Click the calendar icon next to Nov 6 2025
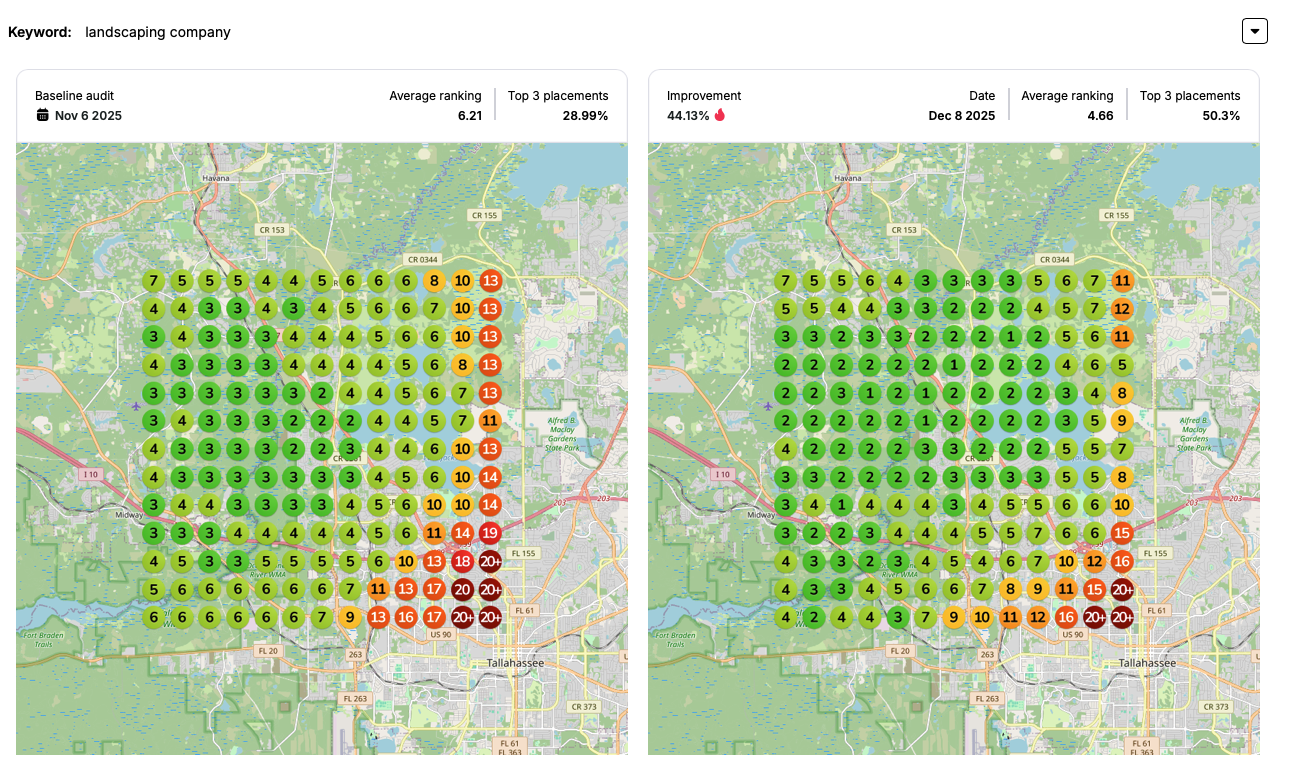1290x773 pixels. (x=43, y=115)
